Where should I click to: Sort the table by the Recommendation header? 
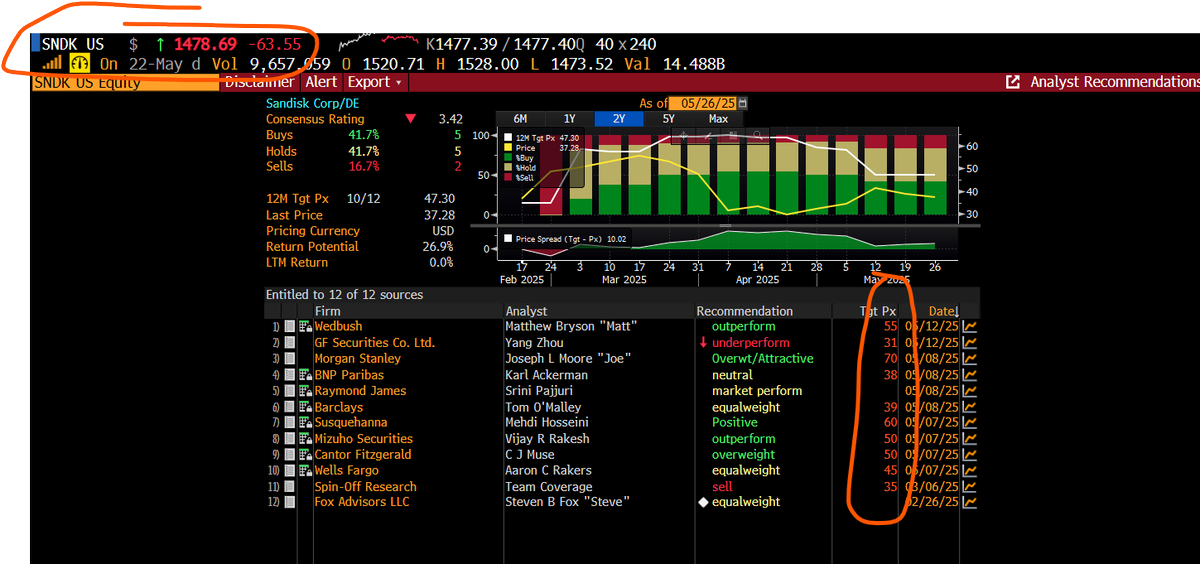745,311
